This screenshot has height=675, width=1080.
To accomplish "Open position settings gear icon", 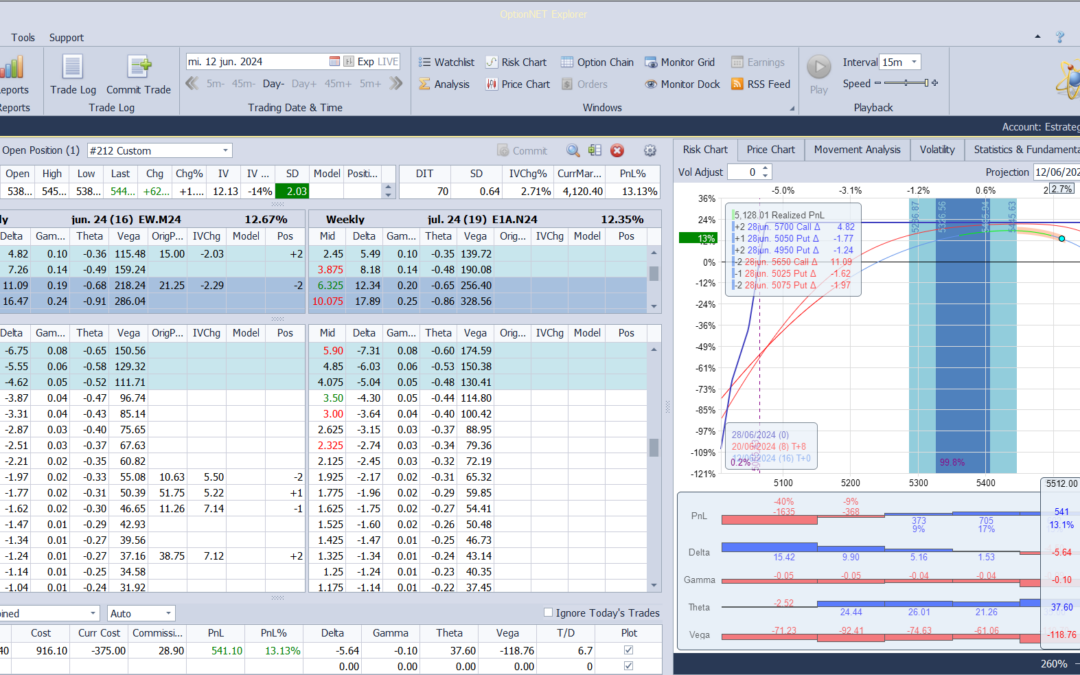I will (x=650, y=150).
